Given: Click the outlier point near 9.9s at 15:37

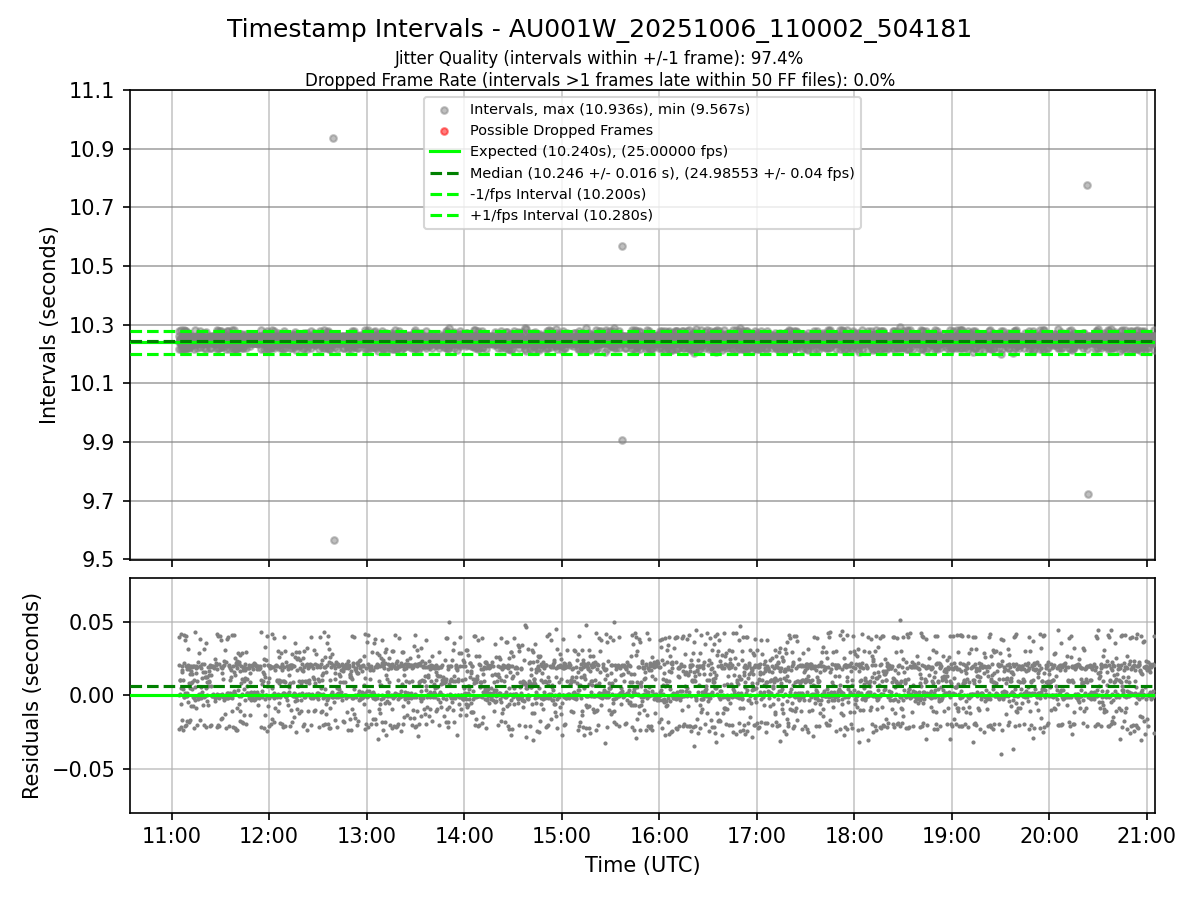Looking at the screenshot, I should pyautogui.click(x=622, y=440).
